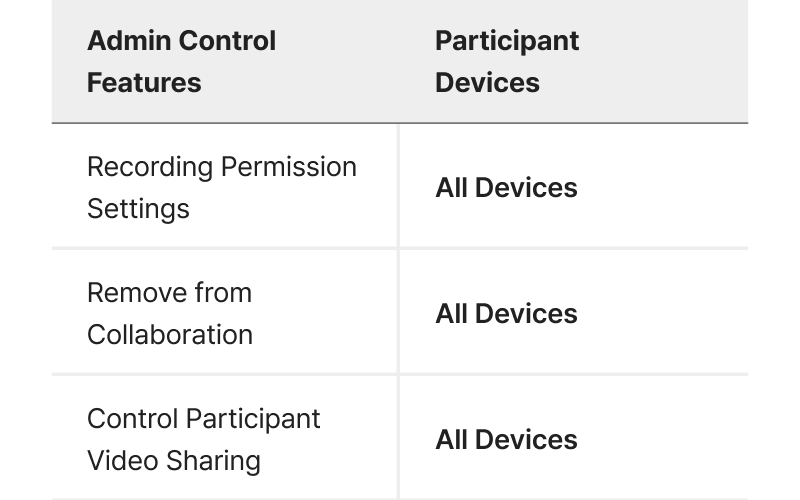The image size is (800, 500).
Task: Click the word Settings in first row
Action: pyautogui.click(x=138, y=209)
